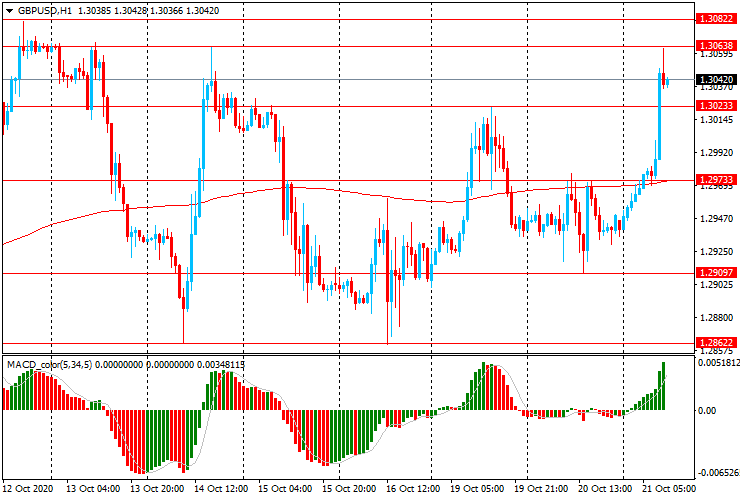Select the 1.30233 red price label
The image size is (740, 500).
point(716,106)
